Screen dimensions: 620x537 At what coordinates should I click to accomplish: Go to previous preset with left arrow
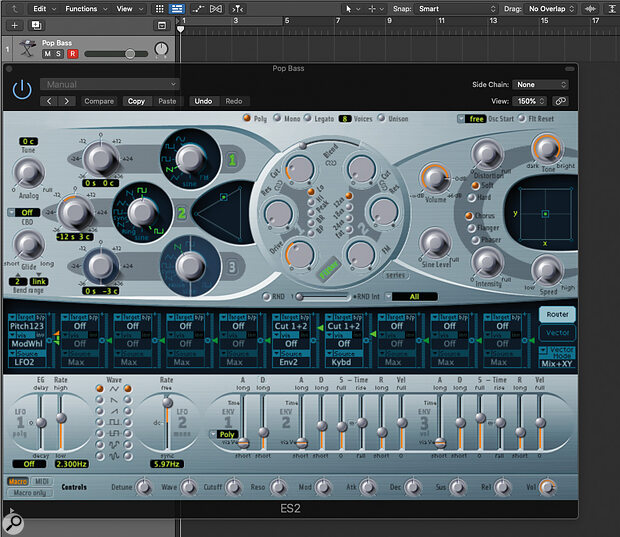(x=49, y=101)
